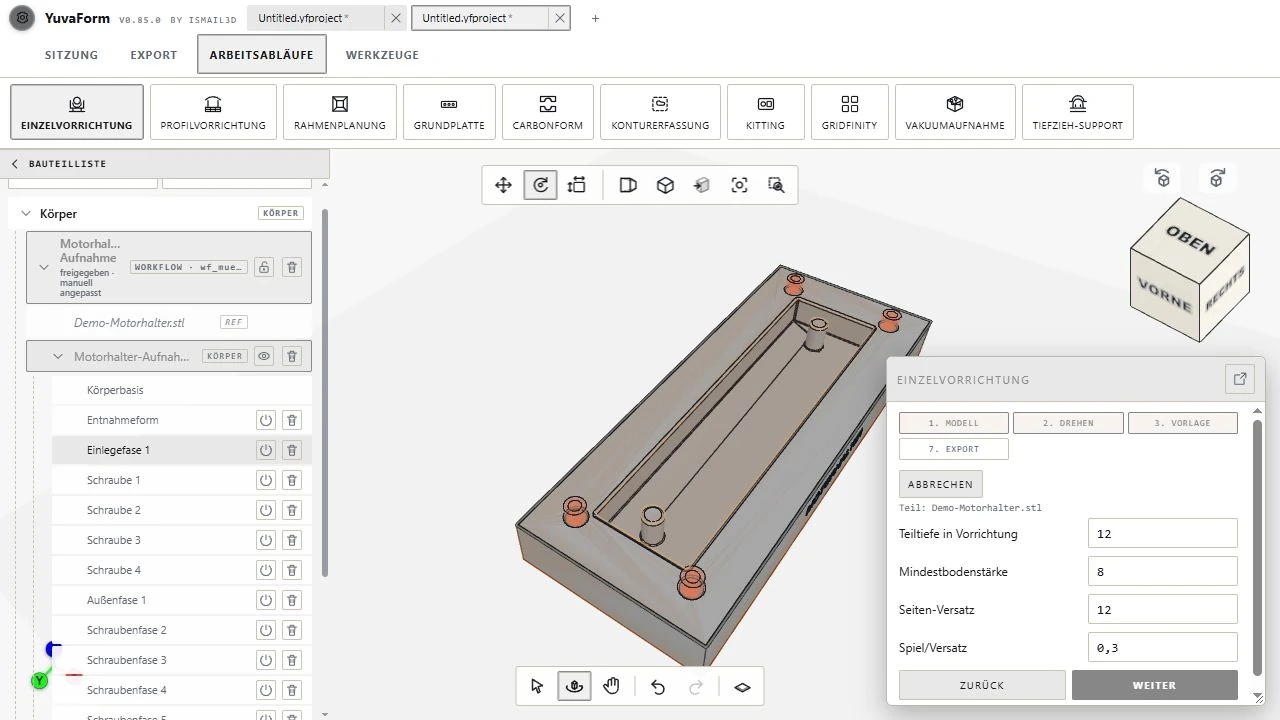
Task: Toggle Außenfase 1 feature on/off
Action: pos(265,600)
